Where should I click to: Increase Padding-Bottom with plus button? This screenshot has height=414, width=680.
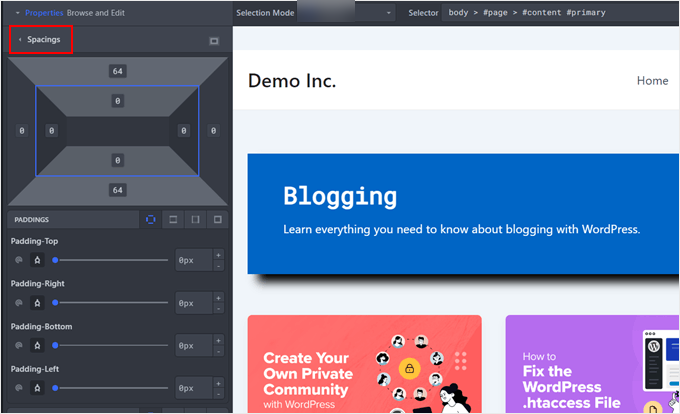219,340
